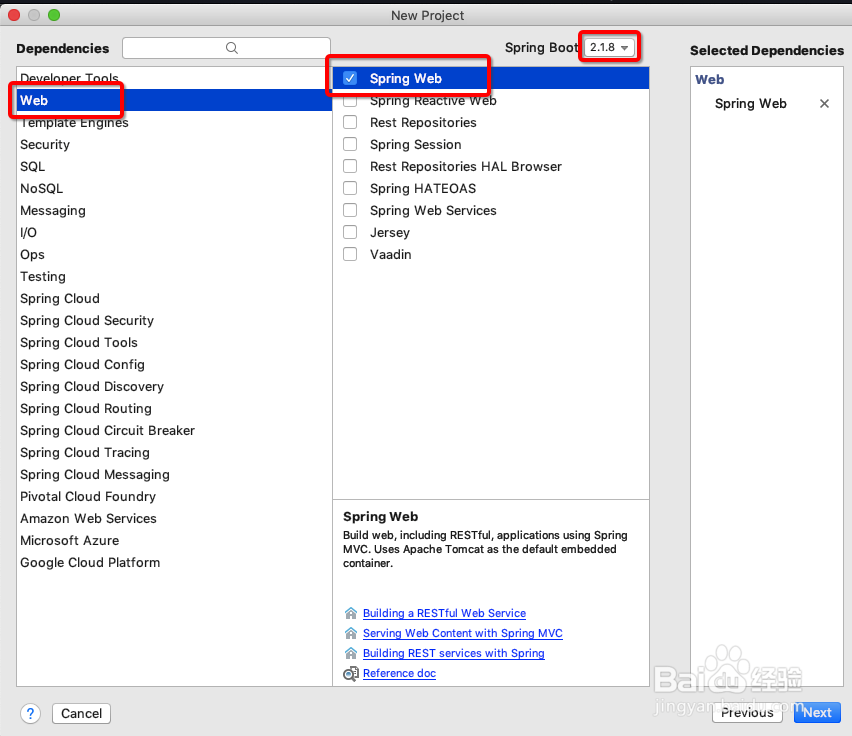
Task: Select the Microsoft Azure category
Action: [174, 540]
